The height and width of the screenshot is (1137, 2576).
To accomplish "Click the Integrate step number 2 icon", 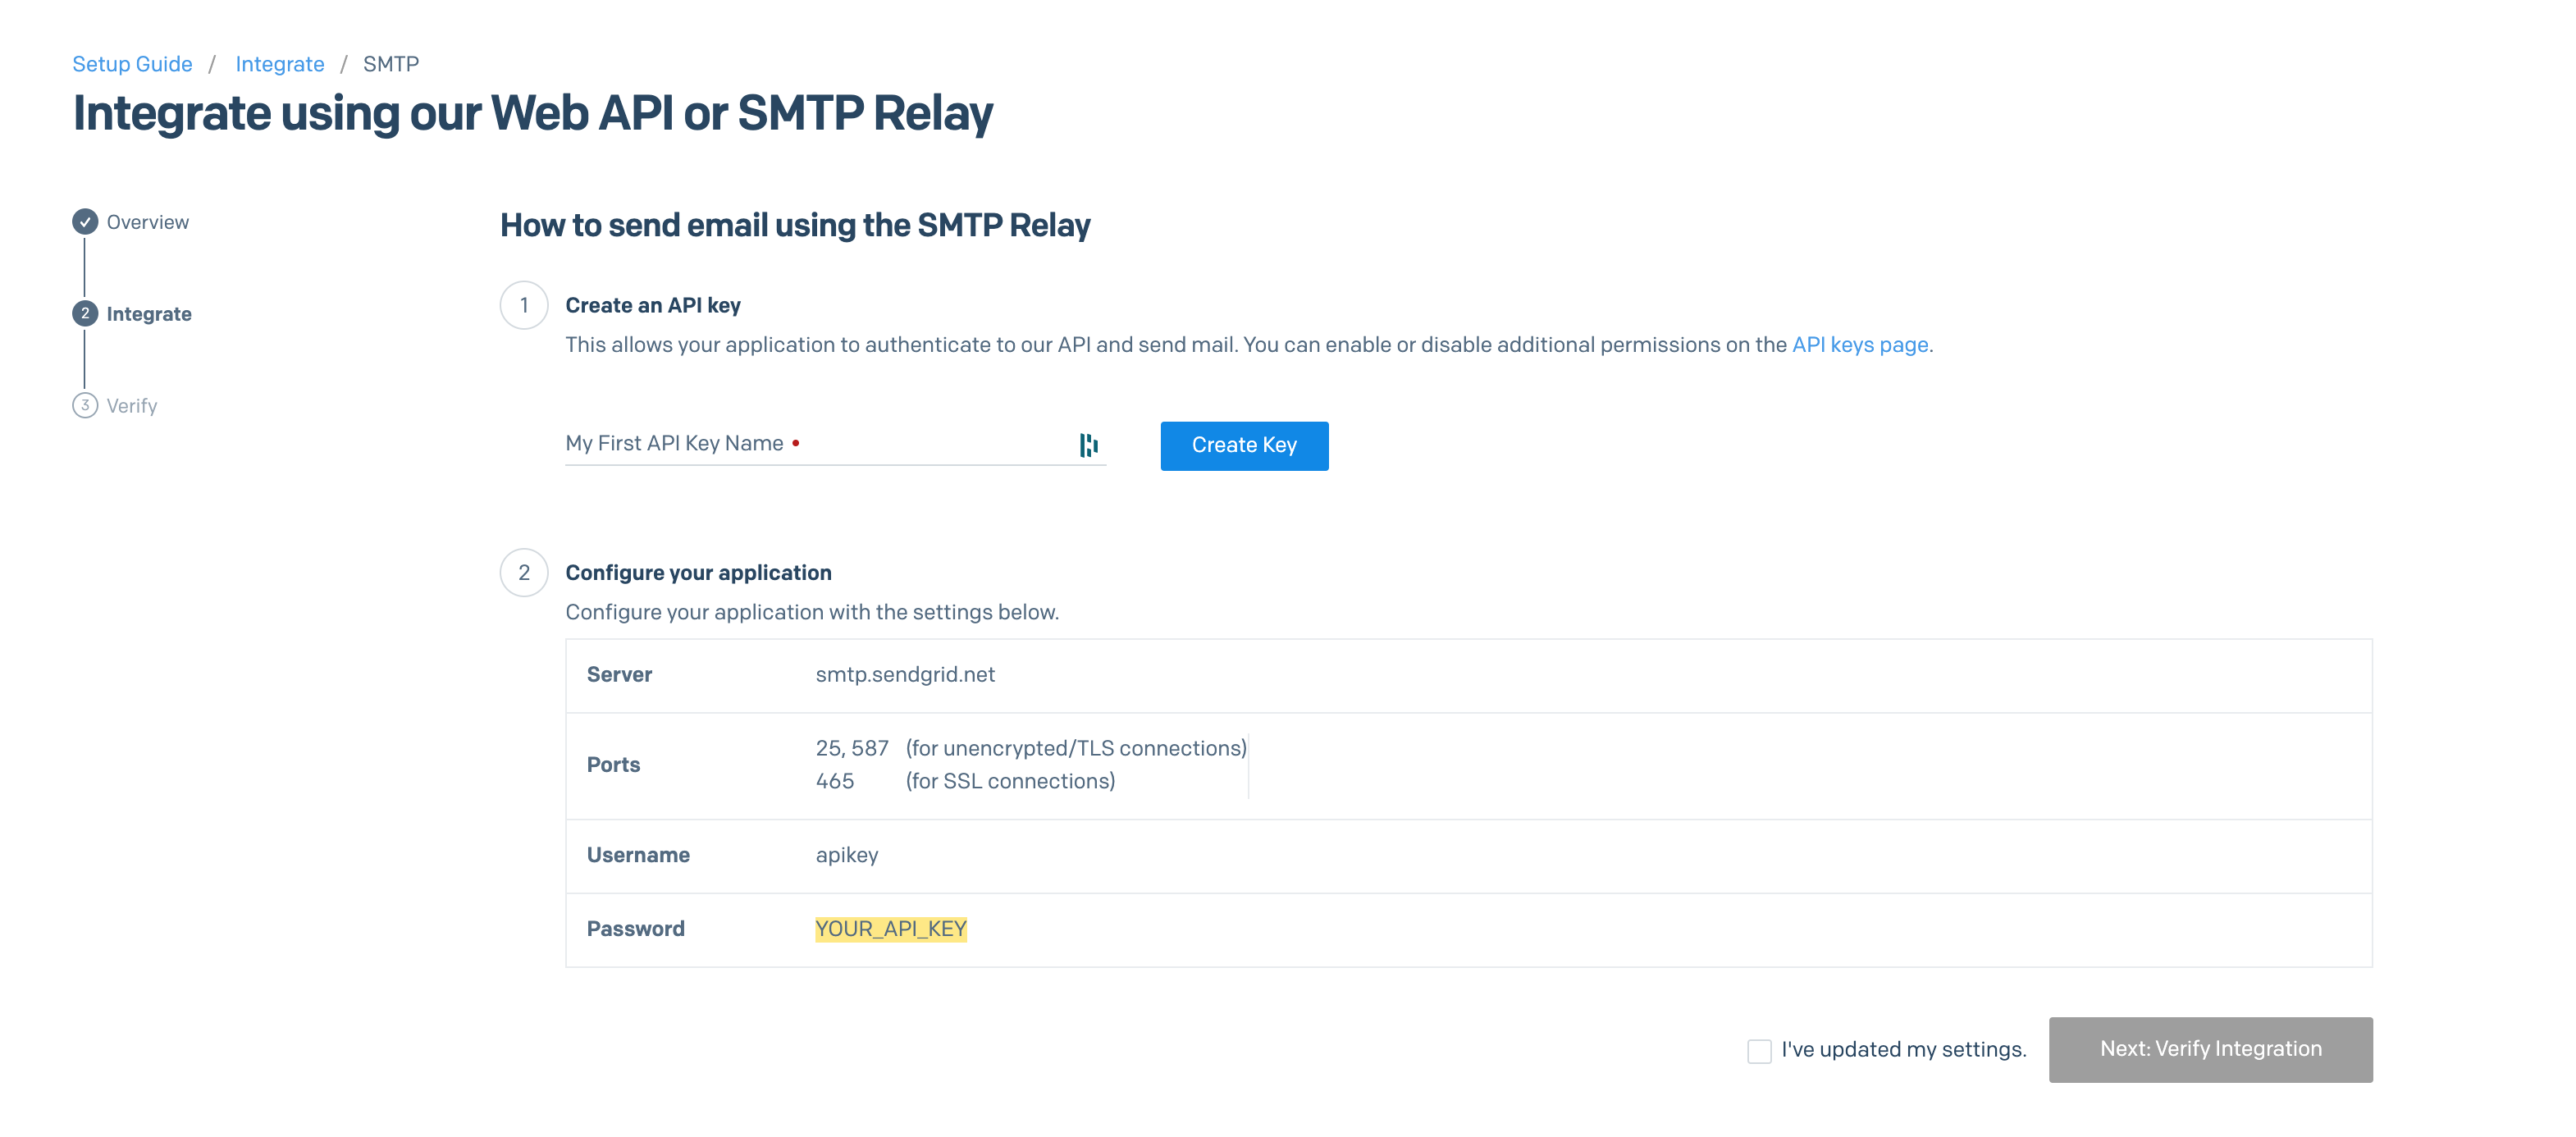I will [x=85, y=314].
